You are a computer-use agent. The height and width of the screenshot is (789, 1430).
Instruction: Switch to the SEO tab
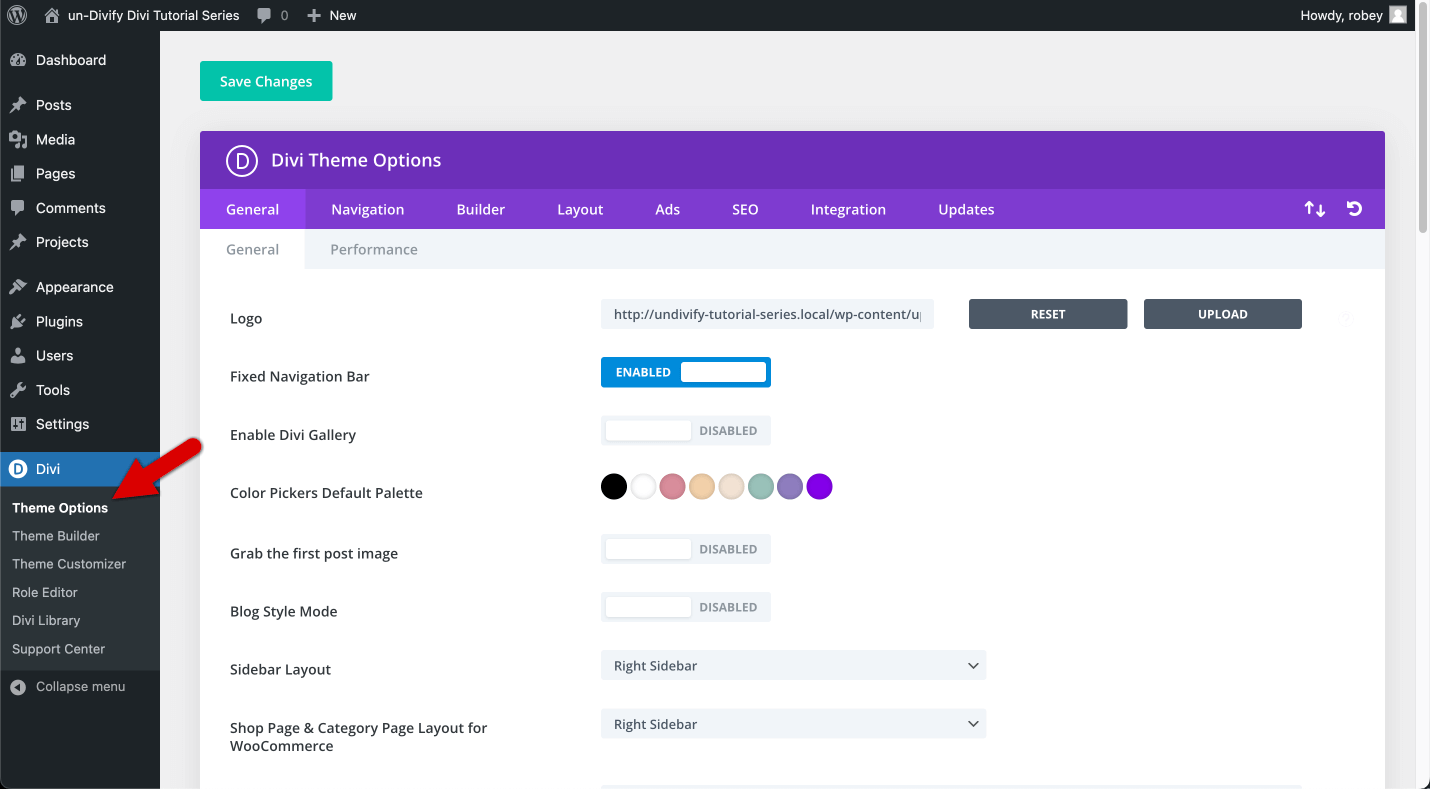coord(745,209)
